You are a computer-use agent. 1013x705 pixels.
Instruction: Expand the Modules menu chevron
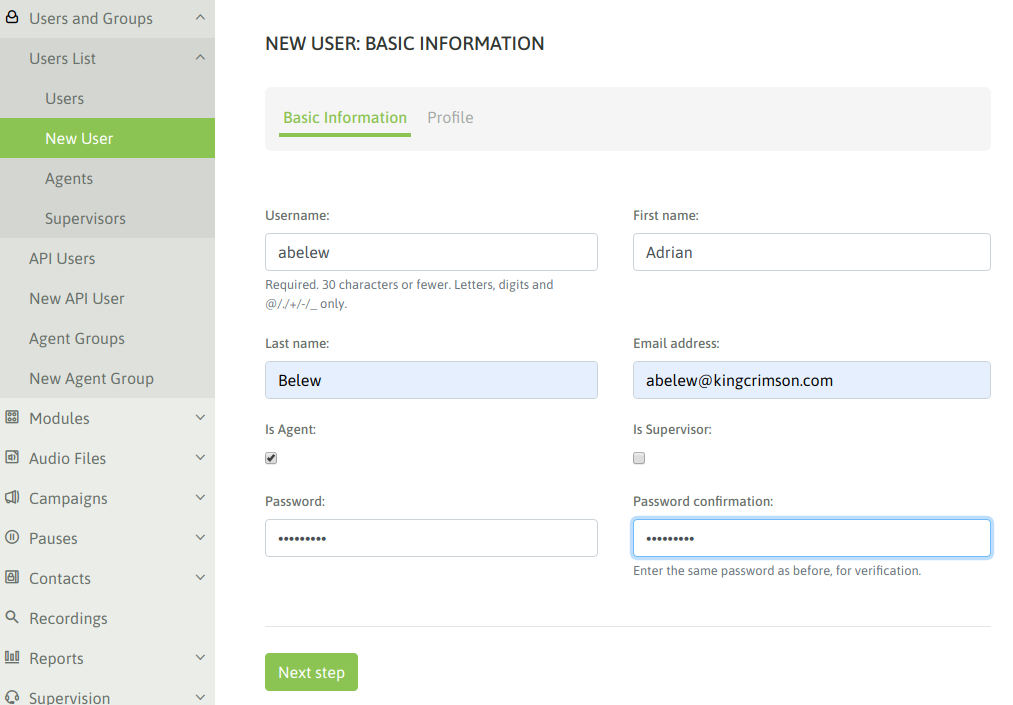click(x=200, y=417)
